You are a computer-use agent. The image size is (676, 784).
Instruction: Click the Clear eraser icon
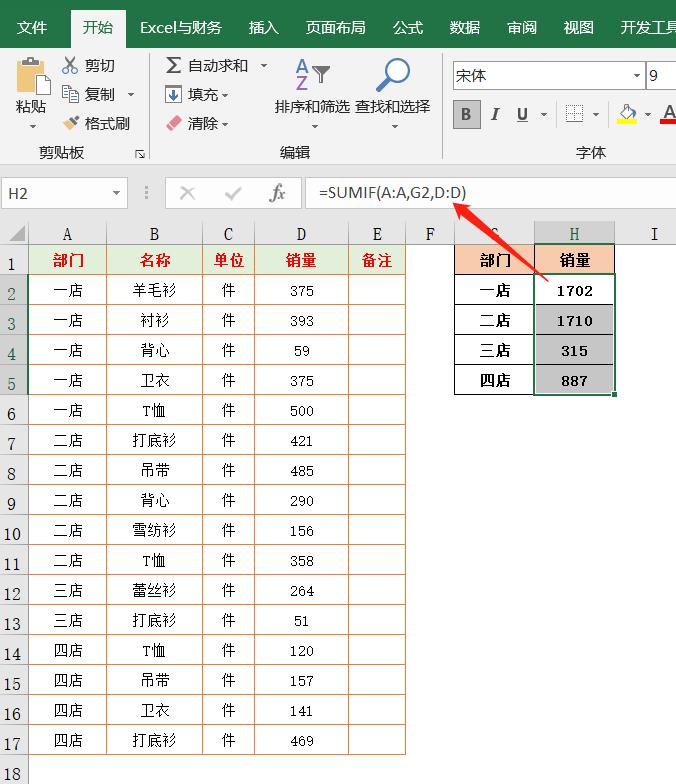[173, 124]
